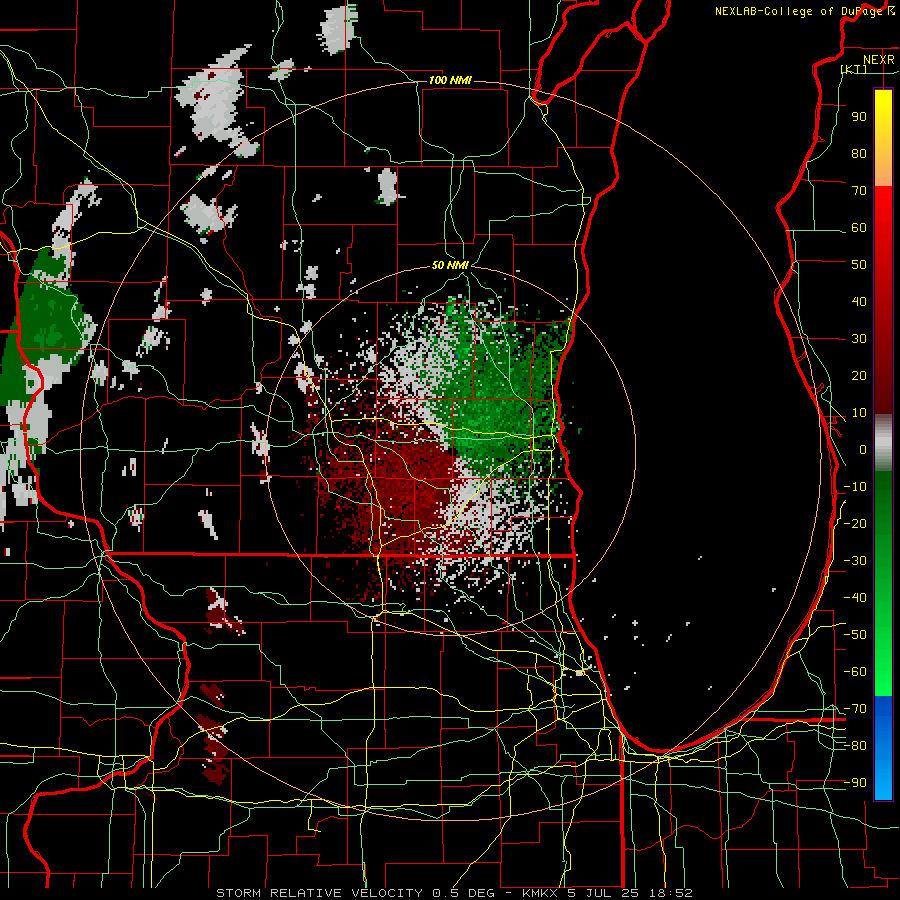The width and height of the screenshot is (900, 900).
Task: Pick the blue segment at color bar bottom
Action: 883,748
